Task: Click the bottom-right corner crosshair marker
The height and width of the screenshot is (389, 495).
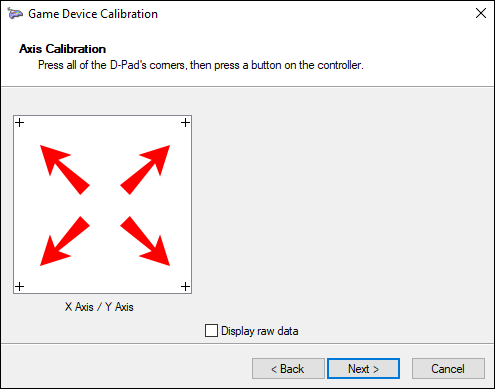Action: click(x=186, y=286)
